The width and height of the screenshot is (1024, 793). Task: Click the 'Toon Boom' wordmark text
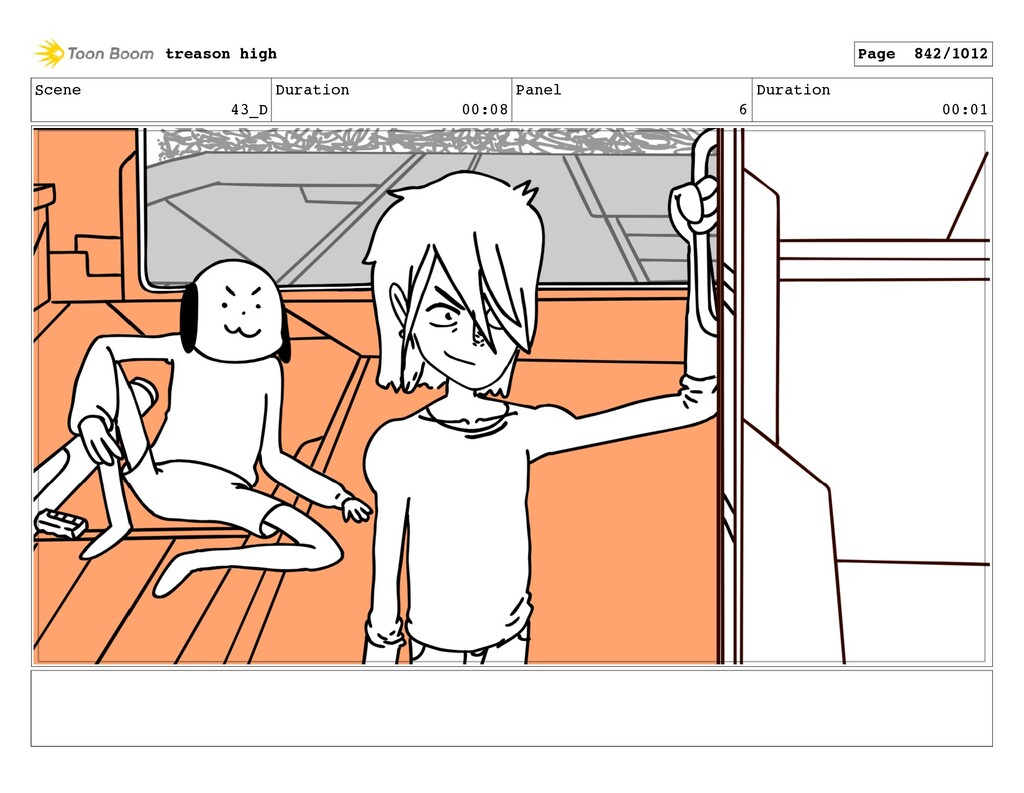tap(110, 54)
